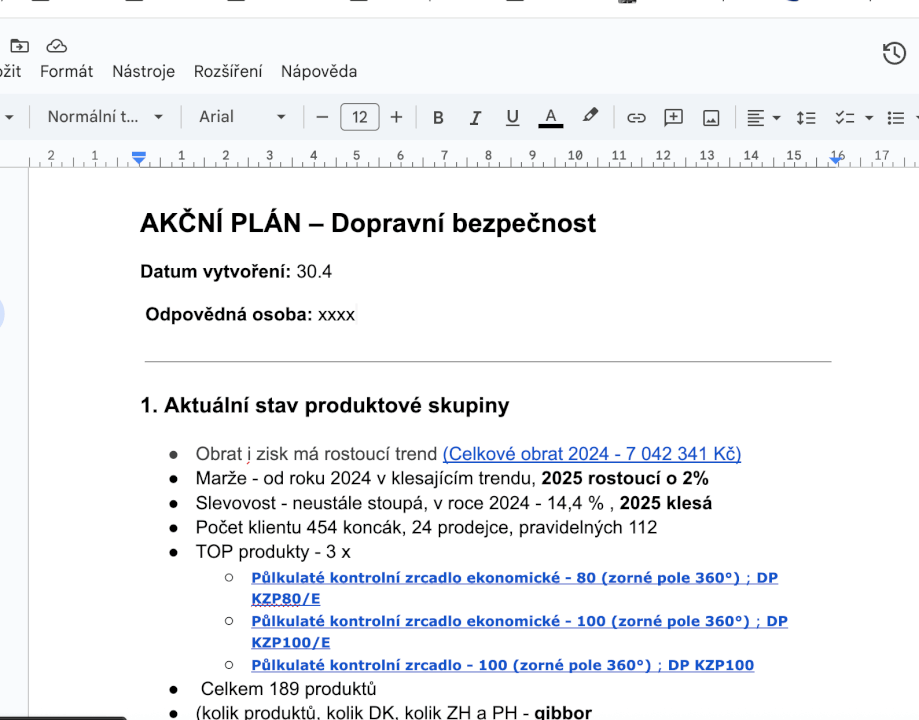The height and width of the screenshot is (720, 919).
Task: Open the line spacing dropdown
Action: click(x=806, y=117)
